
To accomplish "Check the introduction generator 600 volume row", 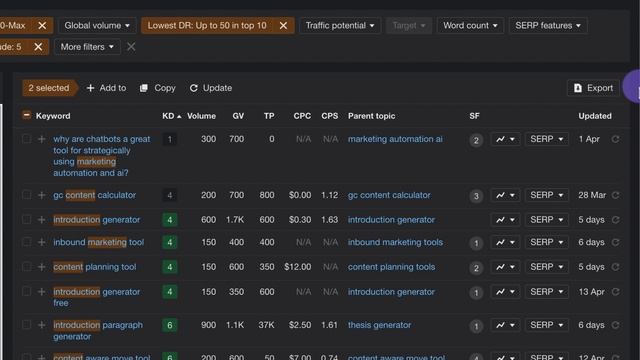I will click(27, 220).
